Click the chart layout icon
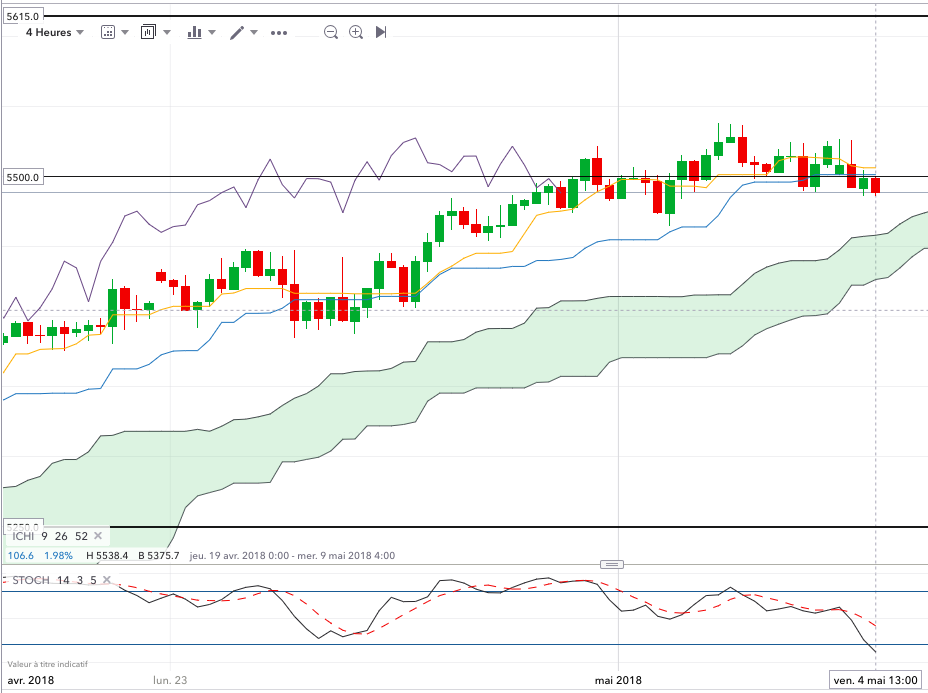The image size is (928, 693). [x=148, y=32]
